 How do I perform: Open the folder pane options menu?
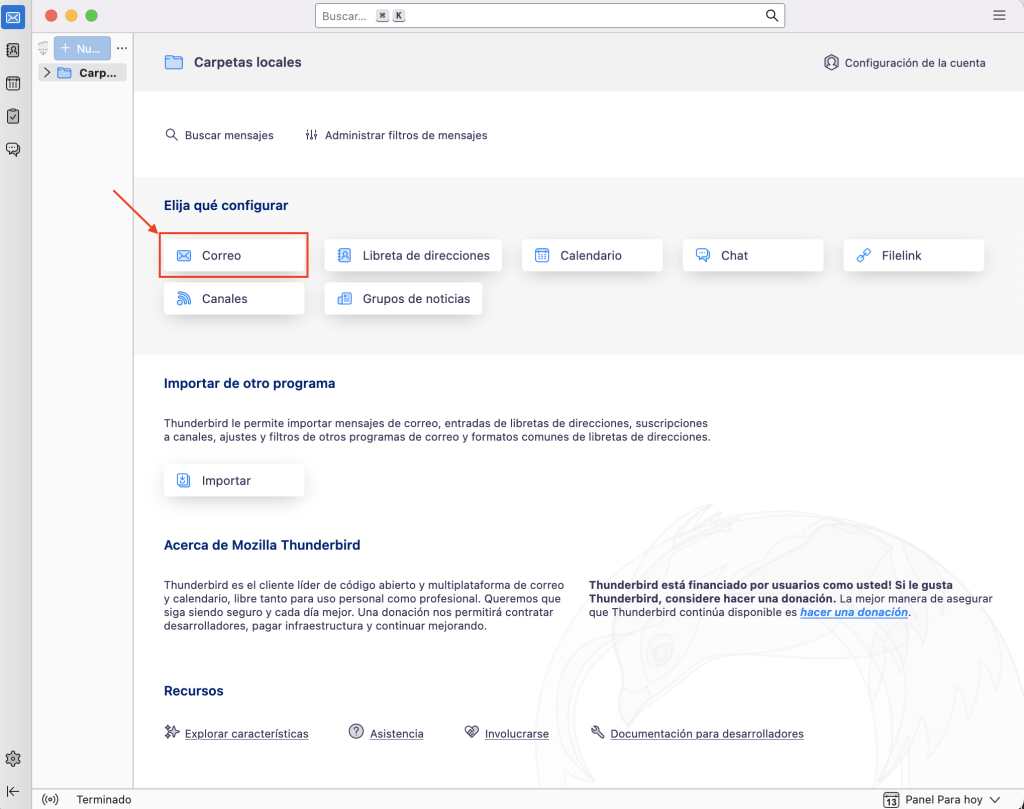pyautogui.click(x=122, y=48)
